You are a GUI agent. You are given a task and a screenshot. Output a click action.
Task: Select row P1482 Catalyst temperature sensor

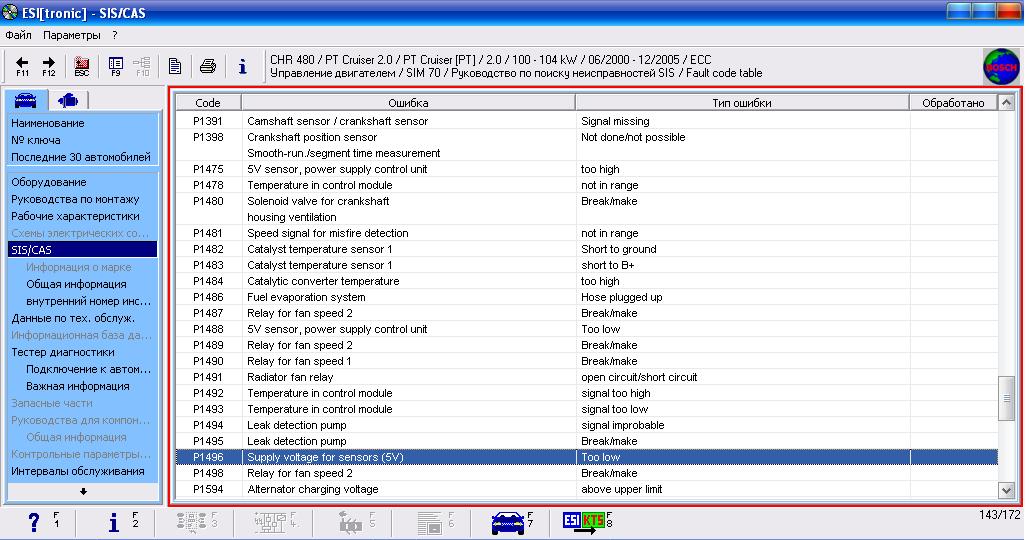click(x=587, y=249)
